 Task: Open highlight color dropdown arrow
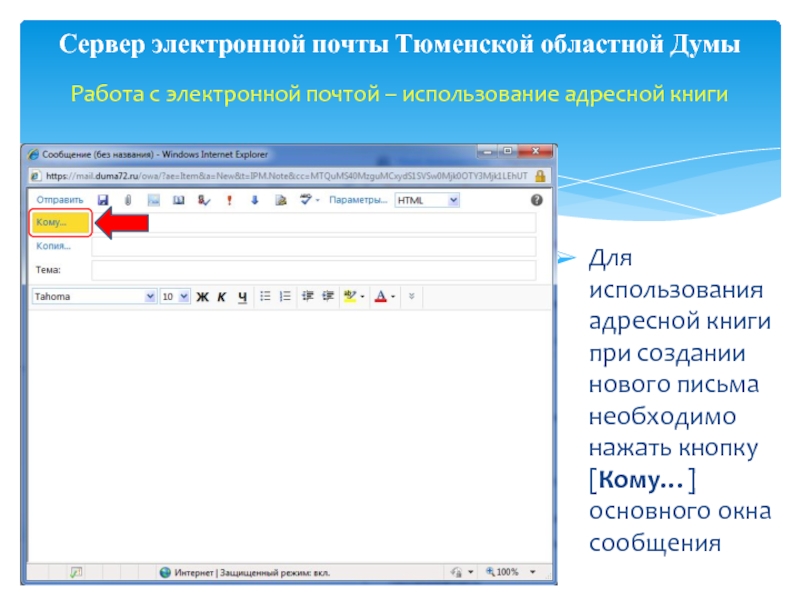362,297
